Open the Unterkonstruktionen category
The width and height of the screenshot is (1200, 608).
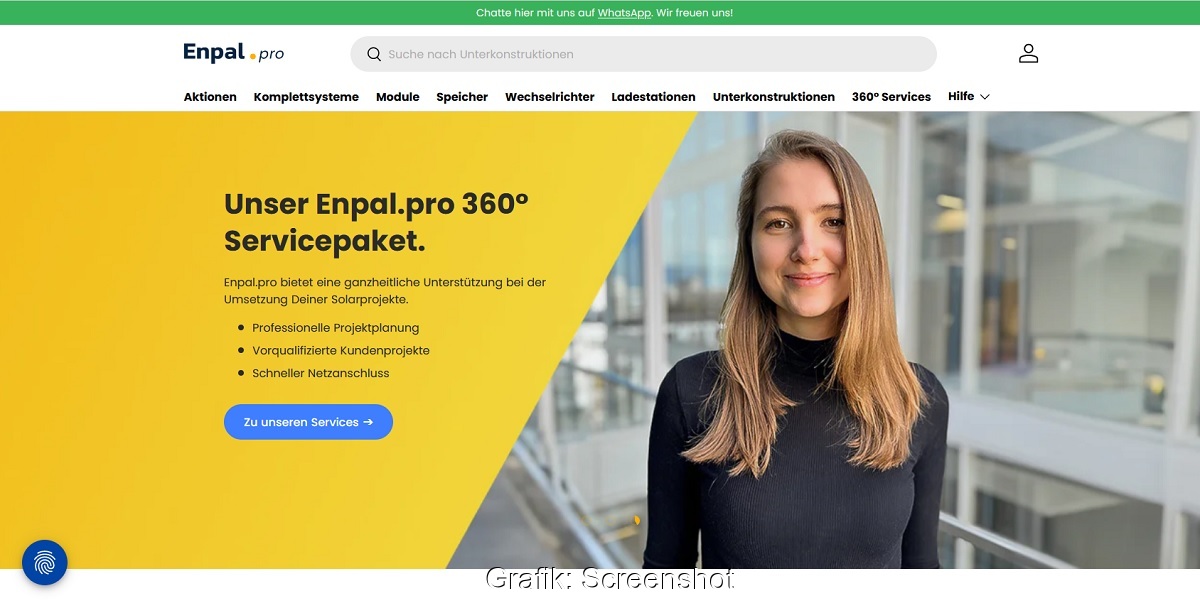pos(774,97)
